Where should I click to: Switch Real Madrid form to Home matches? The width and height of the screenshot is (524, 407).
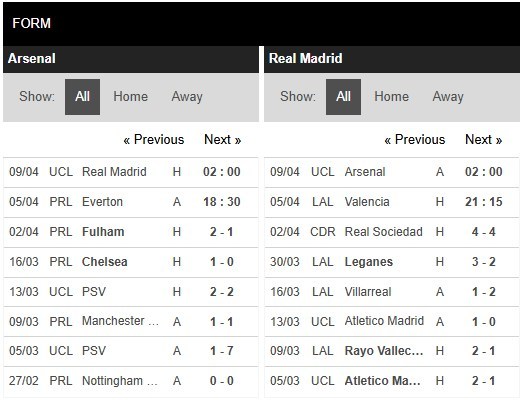coord(391,97)
